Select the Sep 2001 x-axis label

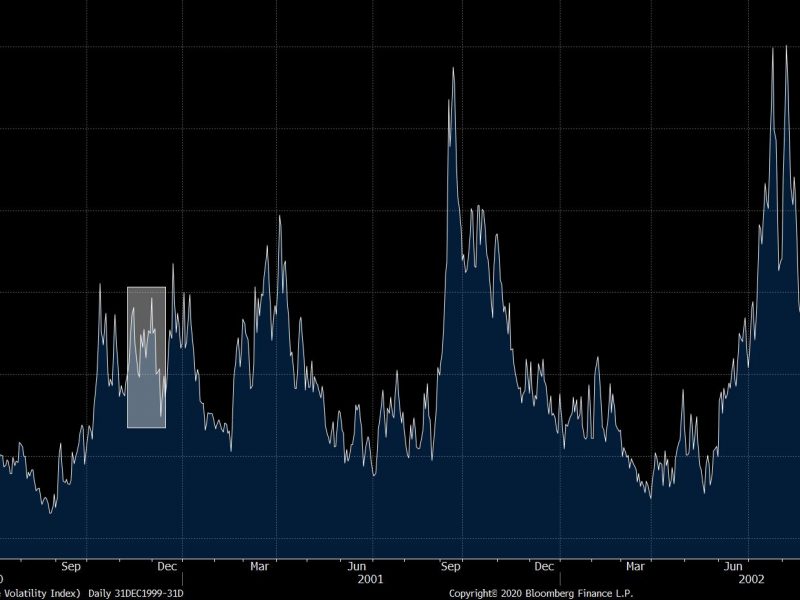click(450, 566)
